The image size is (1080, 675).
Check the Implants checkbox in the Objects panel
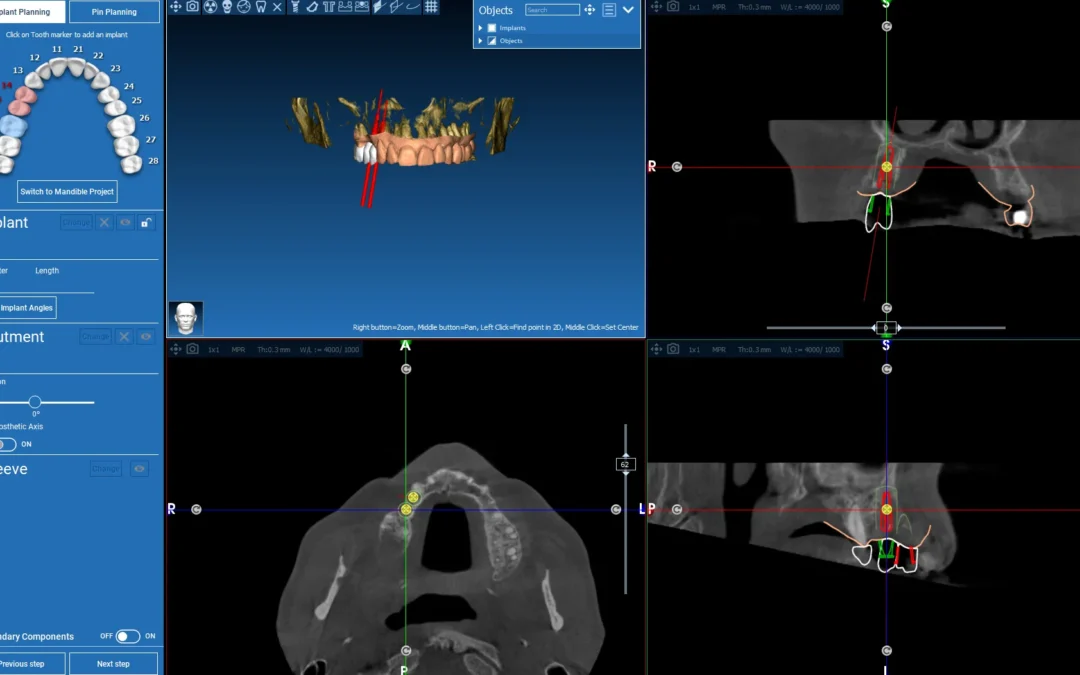pyautogui.click(x=492, y=28)
